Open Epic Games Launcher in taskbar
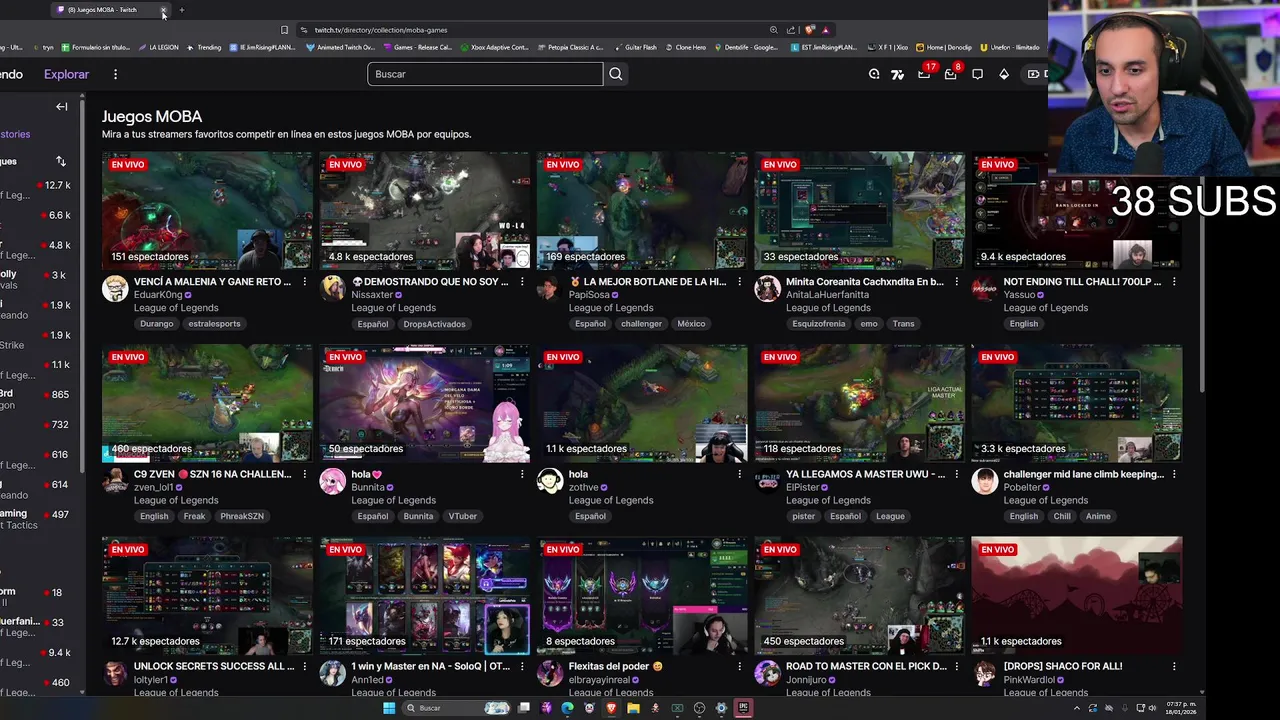Viewport: 1280px width, 720px height. tap(743, 708)
